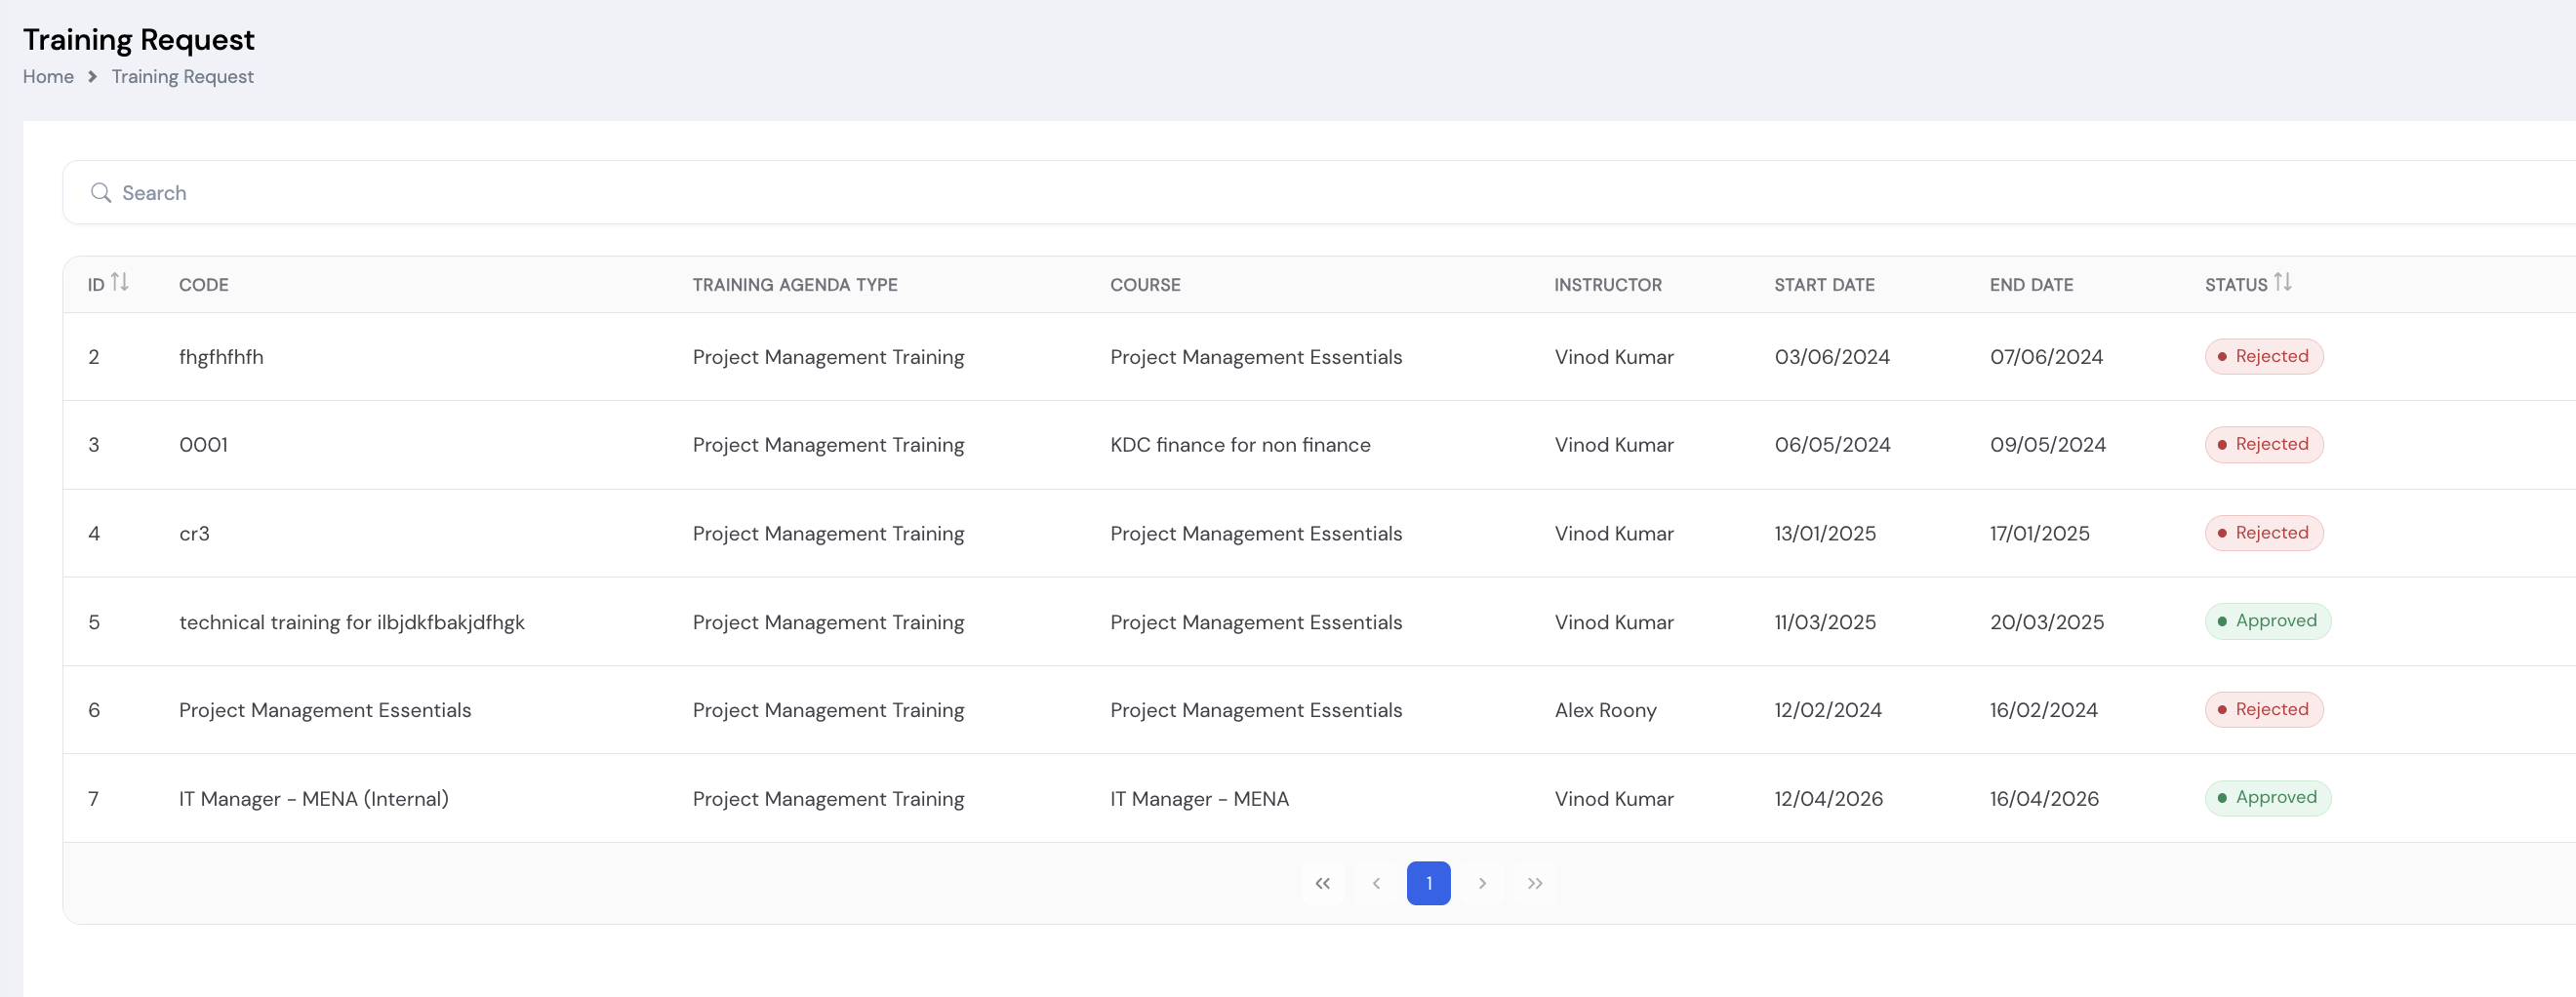Screen dimensions: 2576x997
Task: Click end date 16/02/2024
Action: [x=2043, y=711]
